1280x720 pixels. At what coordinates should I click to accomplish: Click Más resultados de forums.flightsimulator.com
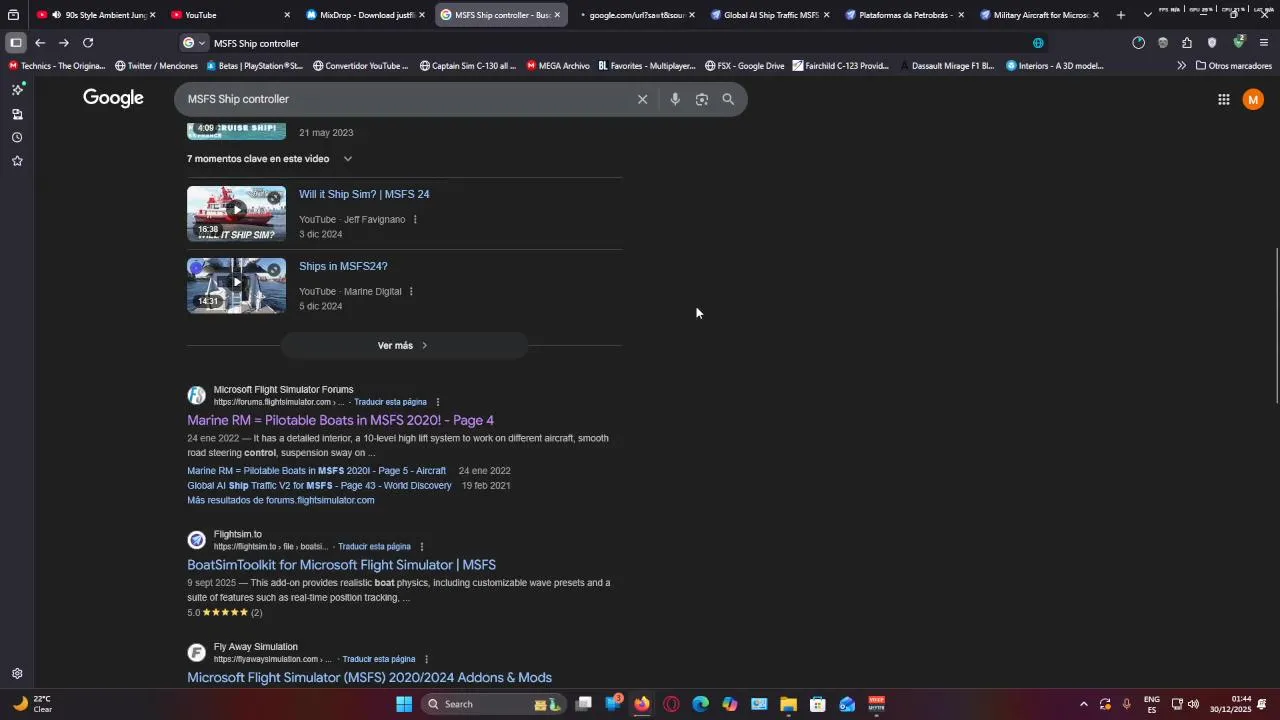coord(281,501)
